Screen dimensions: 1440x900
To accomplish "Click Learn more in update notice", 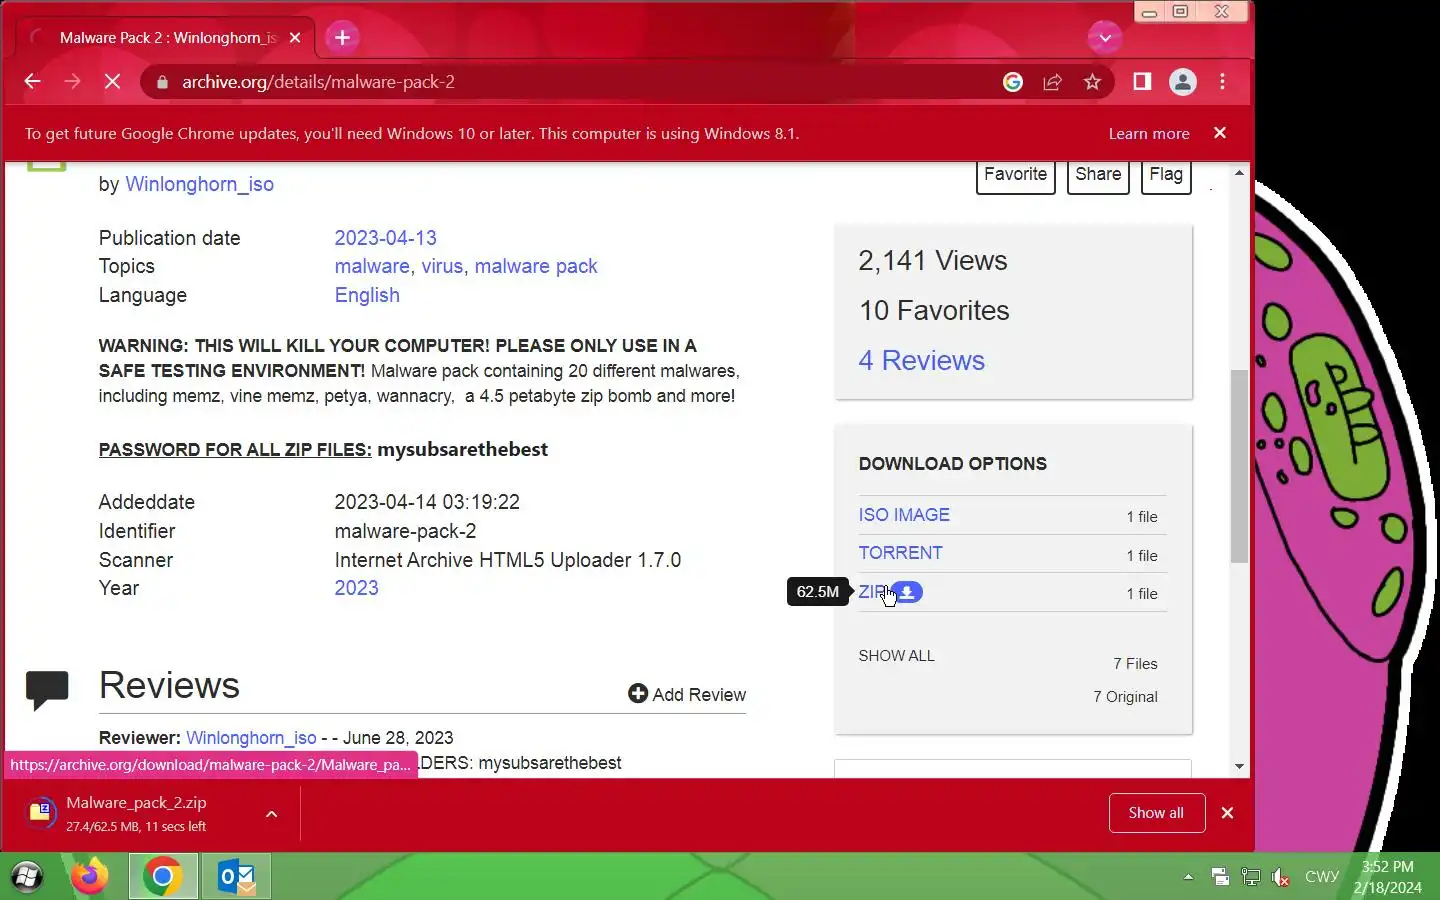I will click(1149, 133).
